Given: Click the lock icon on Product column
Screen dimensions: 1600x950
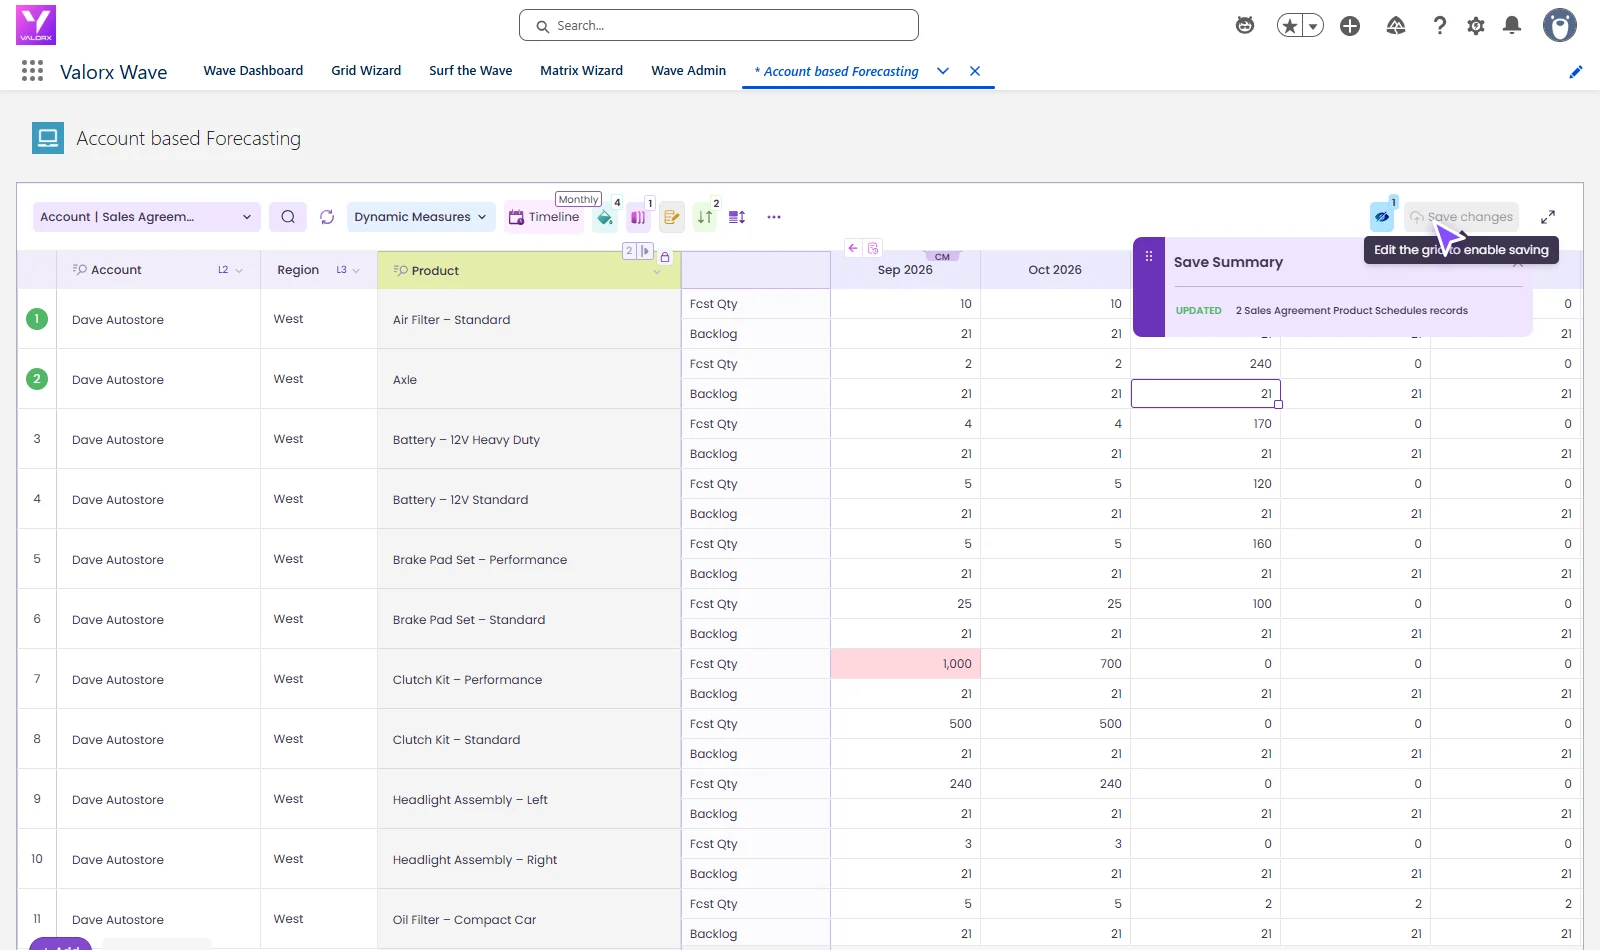Looking at the screenshot, I should tap(665, 257).
